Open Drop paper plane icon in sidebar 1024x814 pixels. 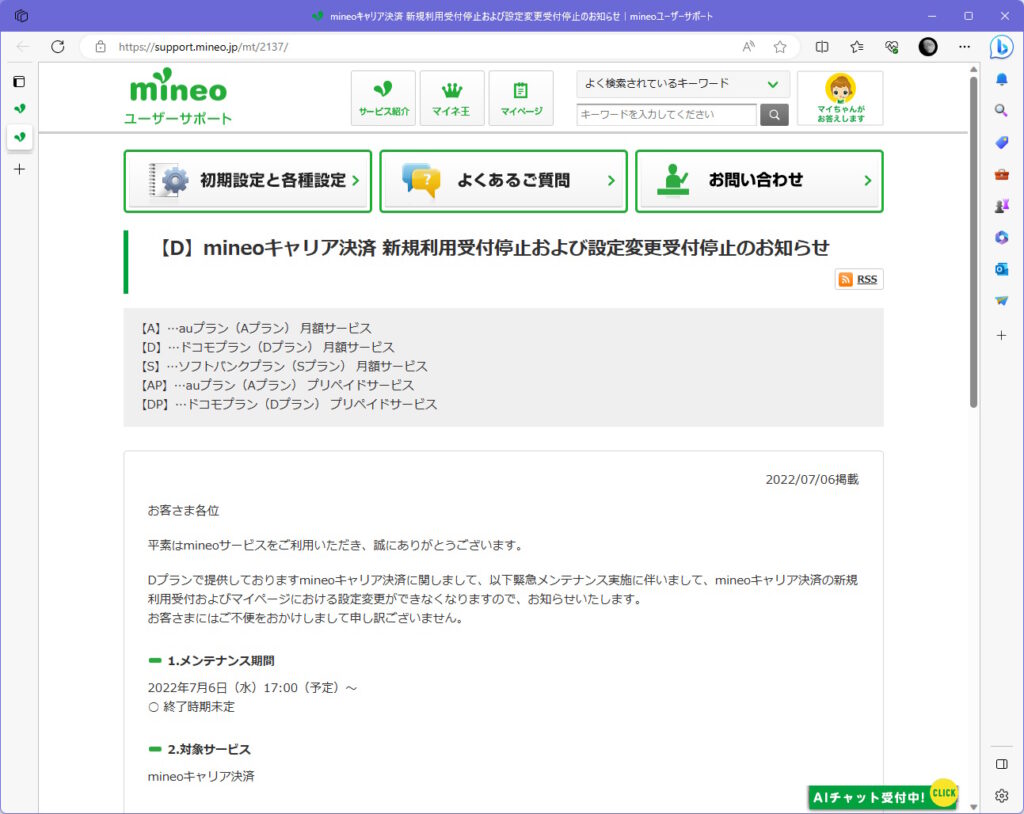click(x=1001, y=301)
